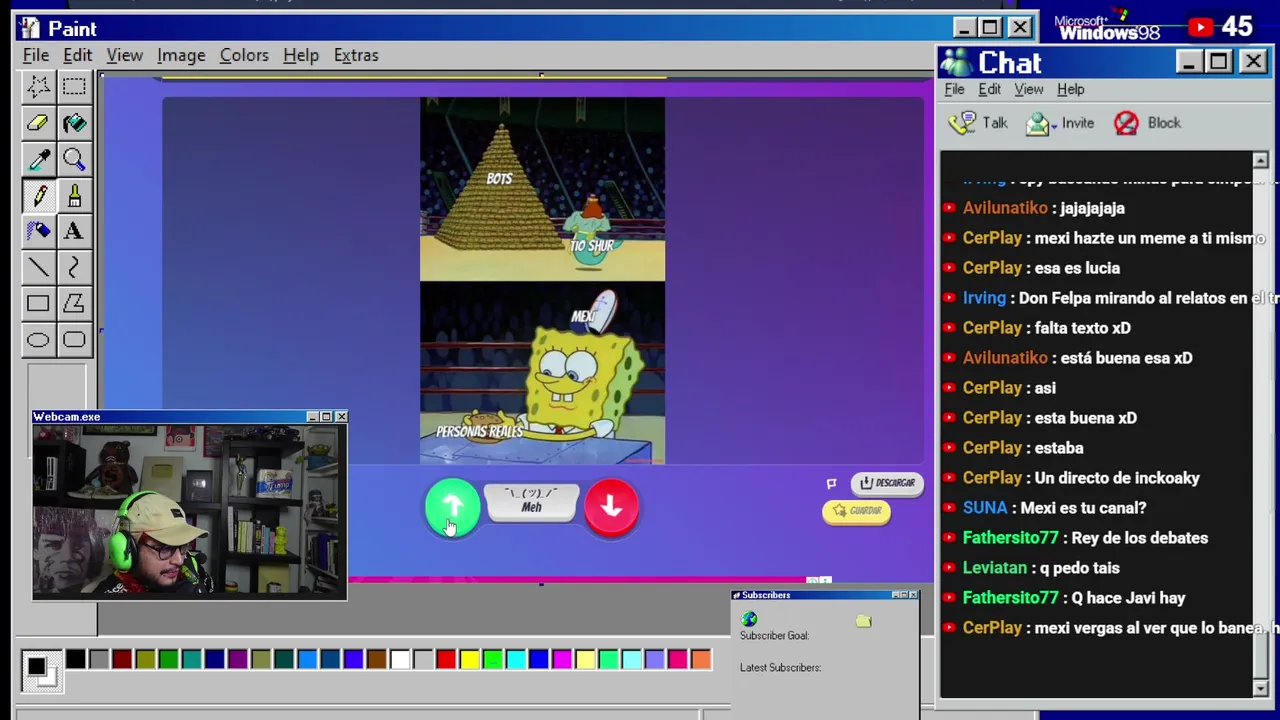
Task: Pick the magenta palette color
Action: (x=562, y=659)
